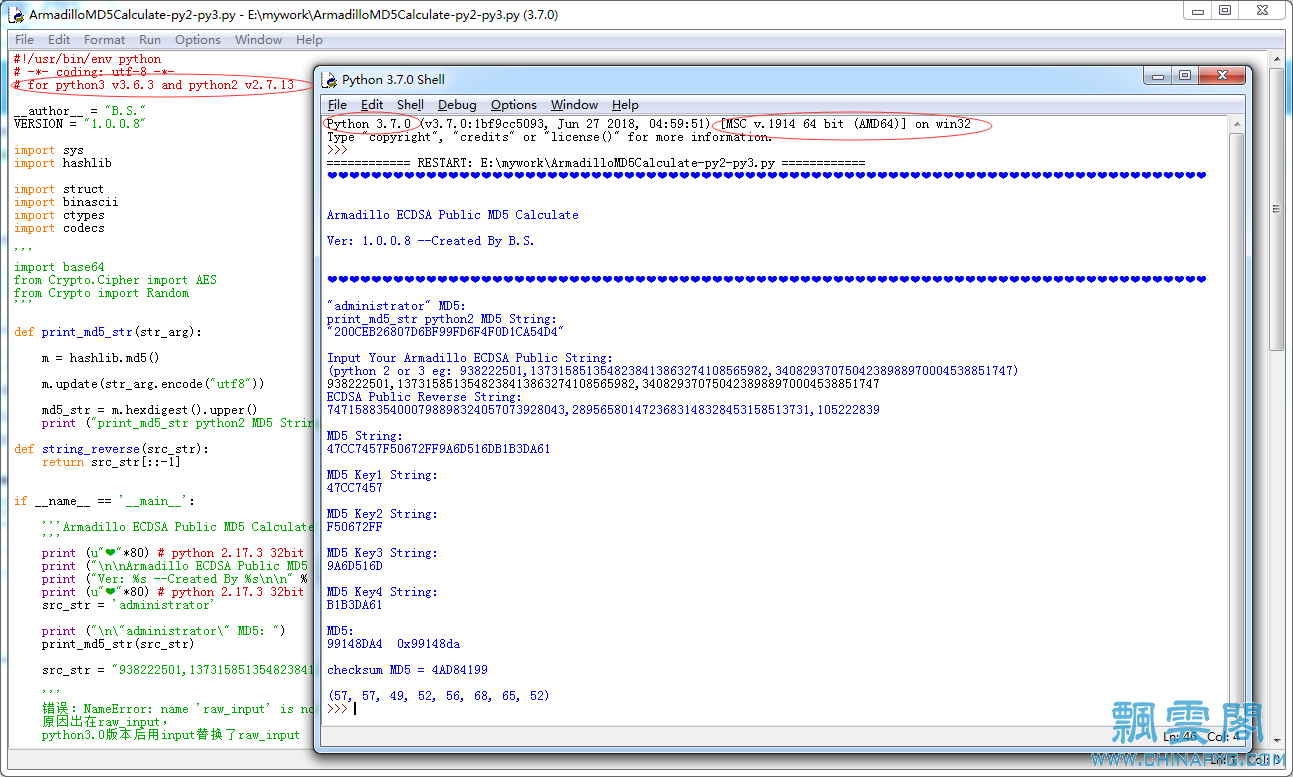Click MD5 string "47CC7457F50672FF9A6D516DB1B3DA61"
1293x777 pixels.
438,449
